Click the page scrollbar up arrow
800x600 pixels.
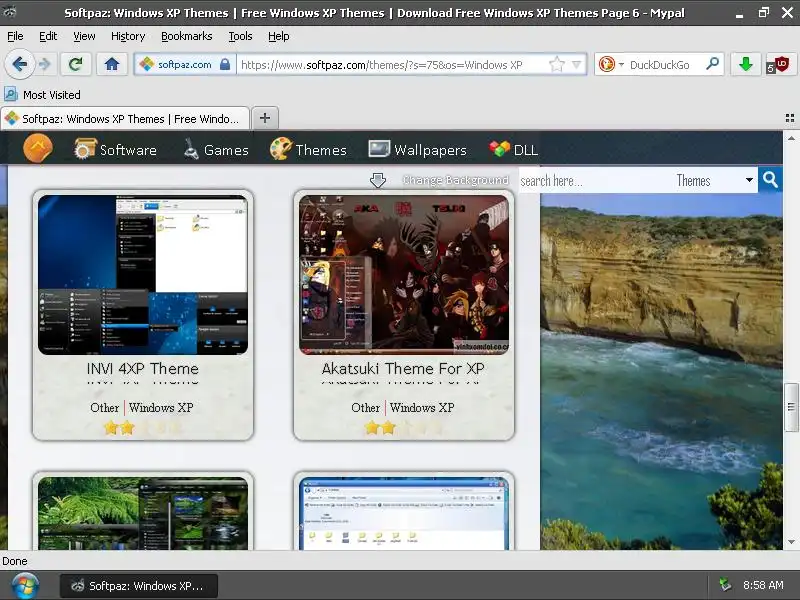[x=791, y=138]
